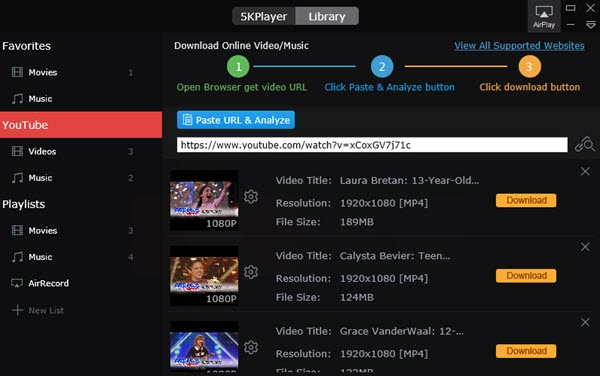Click the film icon next to YouTube Videos
The image size is (600, 376).
pos(17,151)
